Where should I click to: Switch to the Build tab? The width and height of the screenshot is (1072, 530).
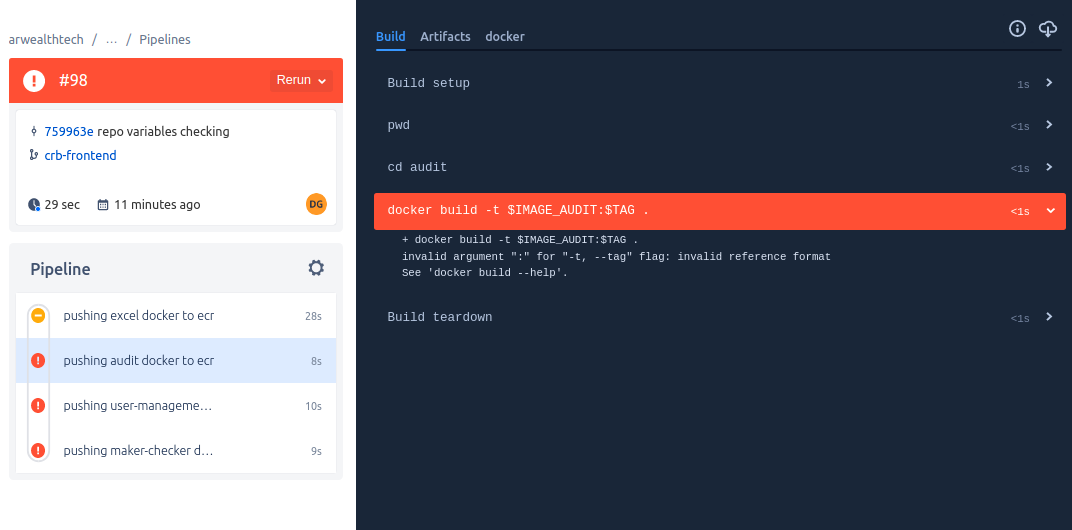click(390, 37)
